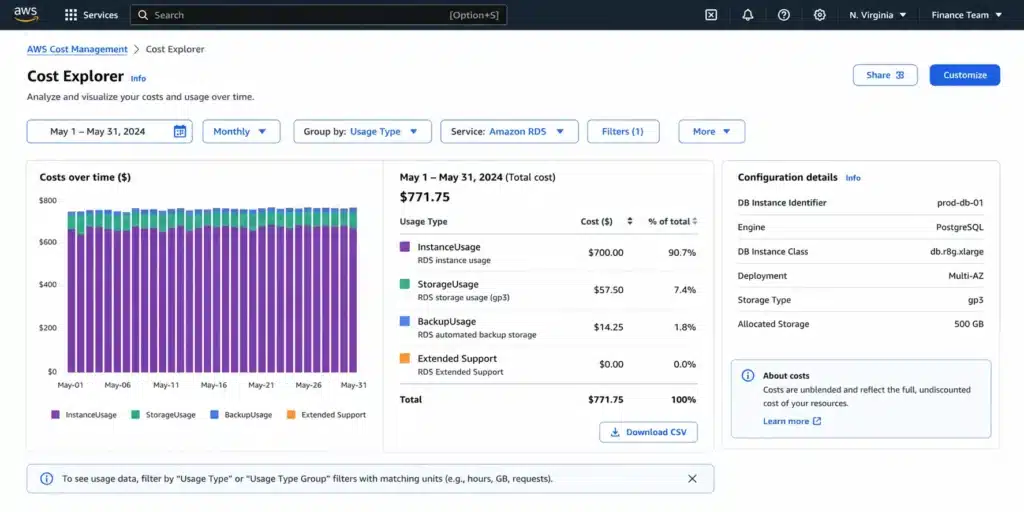Click the May-31 bar in the chart

point(353,290)
